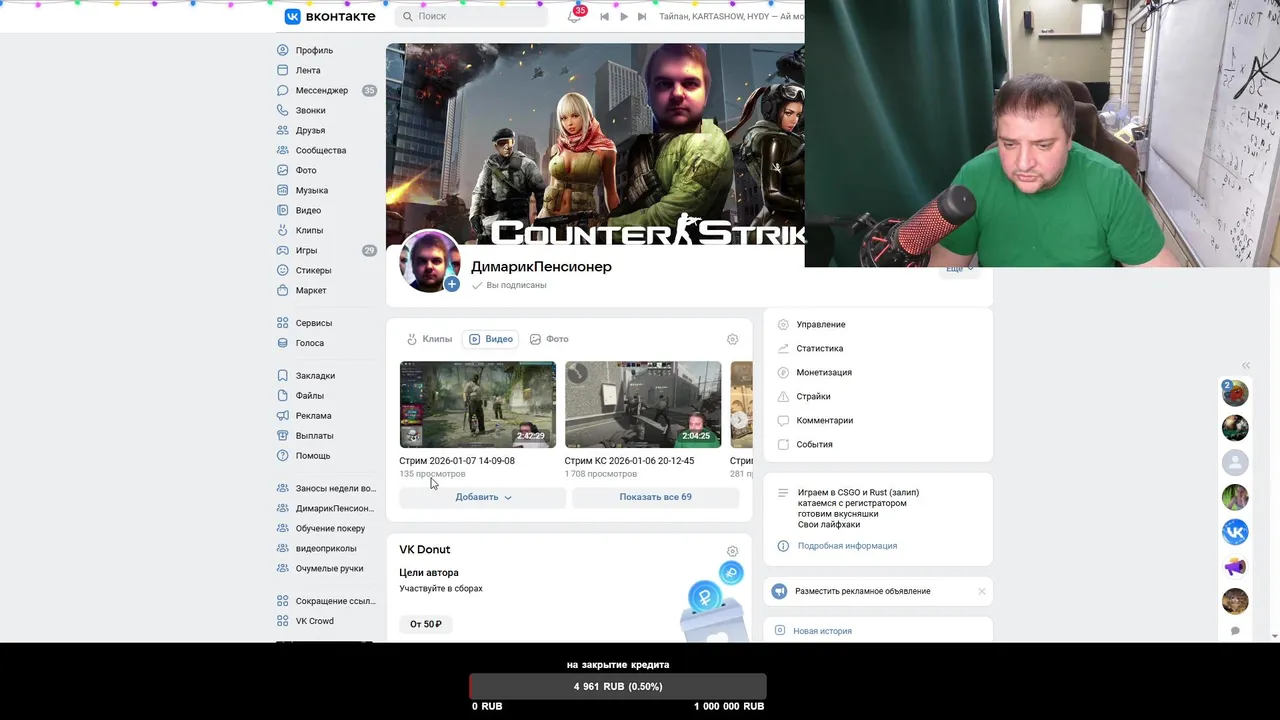Open Сообщества in sidebar
This screenshot has width=1280, height=720.
[x=320, y=150]
